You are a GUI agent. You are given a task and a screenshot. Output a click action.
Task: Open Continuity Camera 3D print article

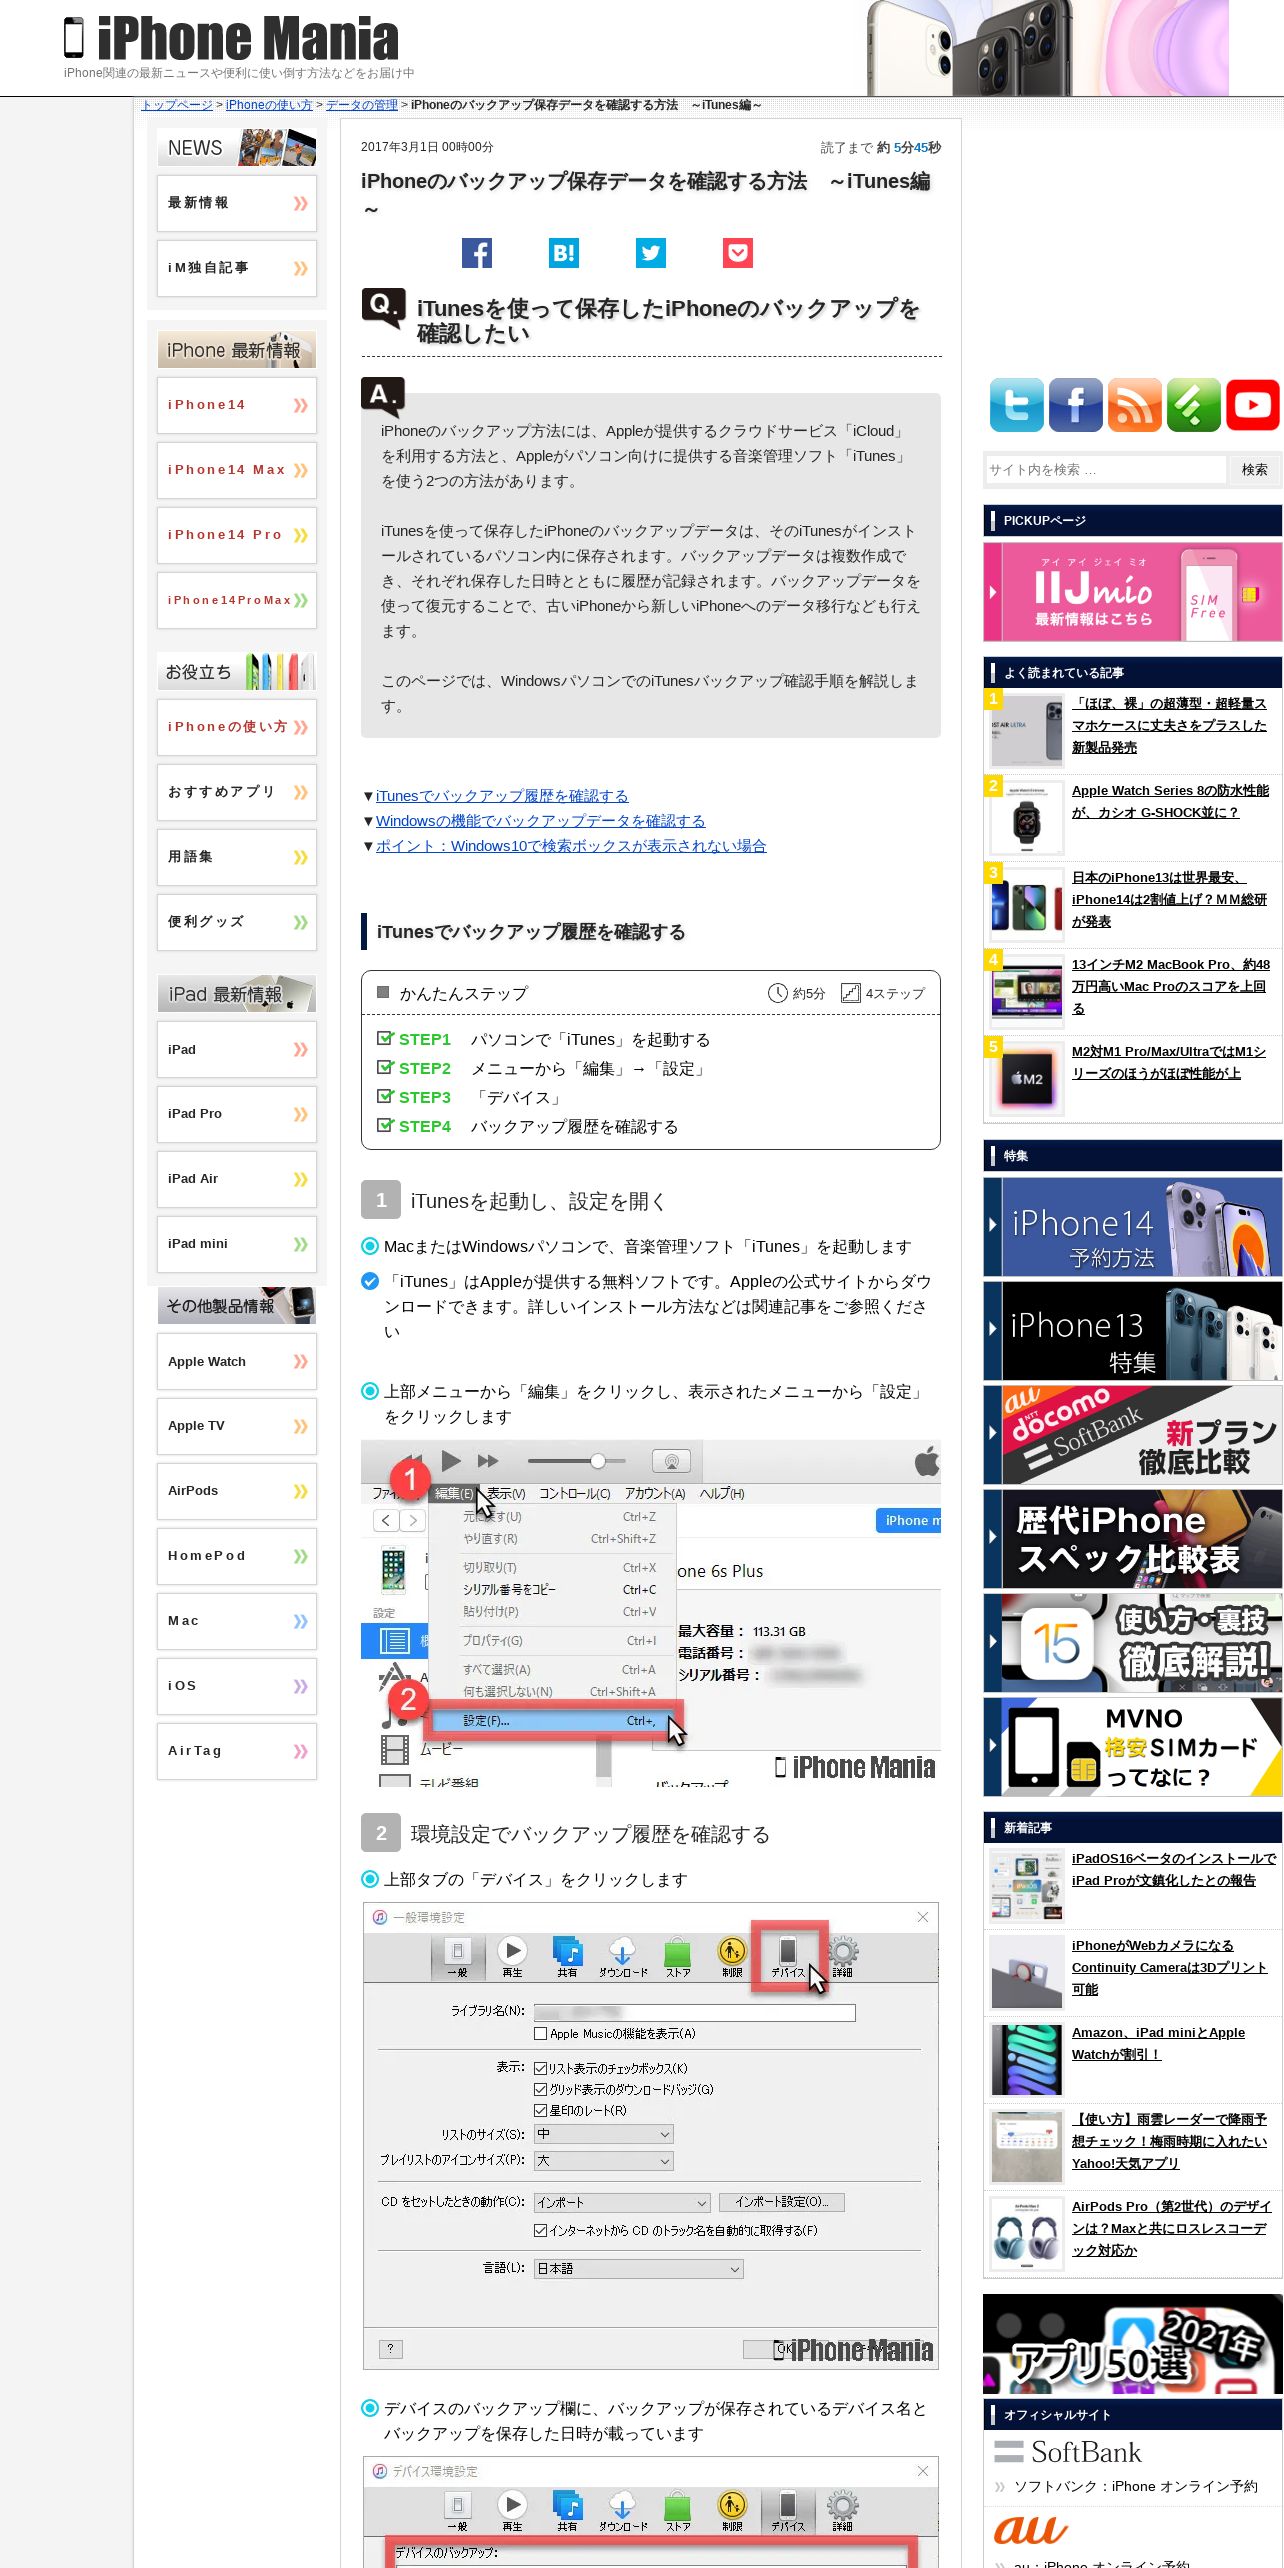pyautogui.click(x=1169, y=1967)
